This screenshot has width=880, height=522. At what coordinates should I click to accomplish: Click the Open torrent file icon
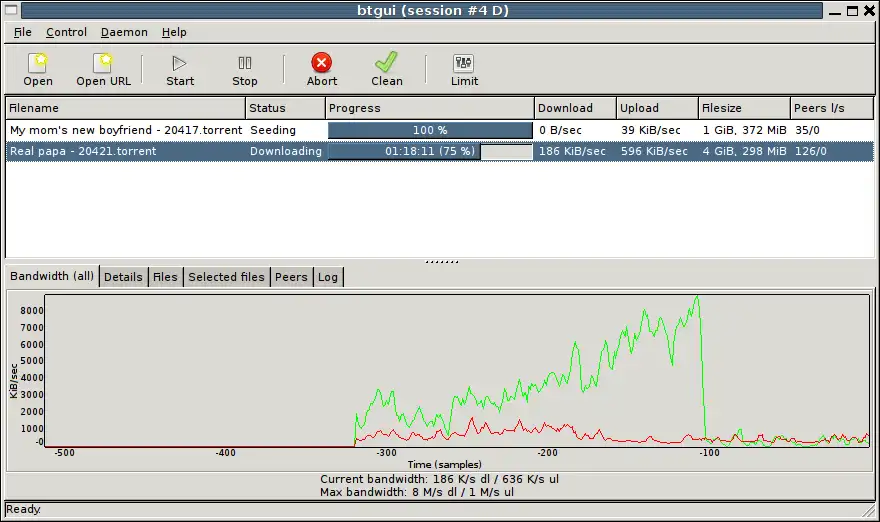[x=38, y=63]
